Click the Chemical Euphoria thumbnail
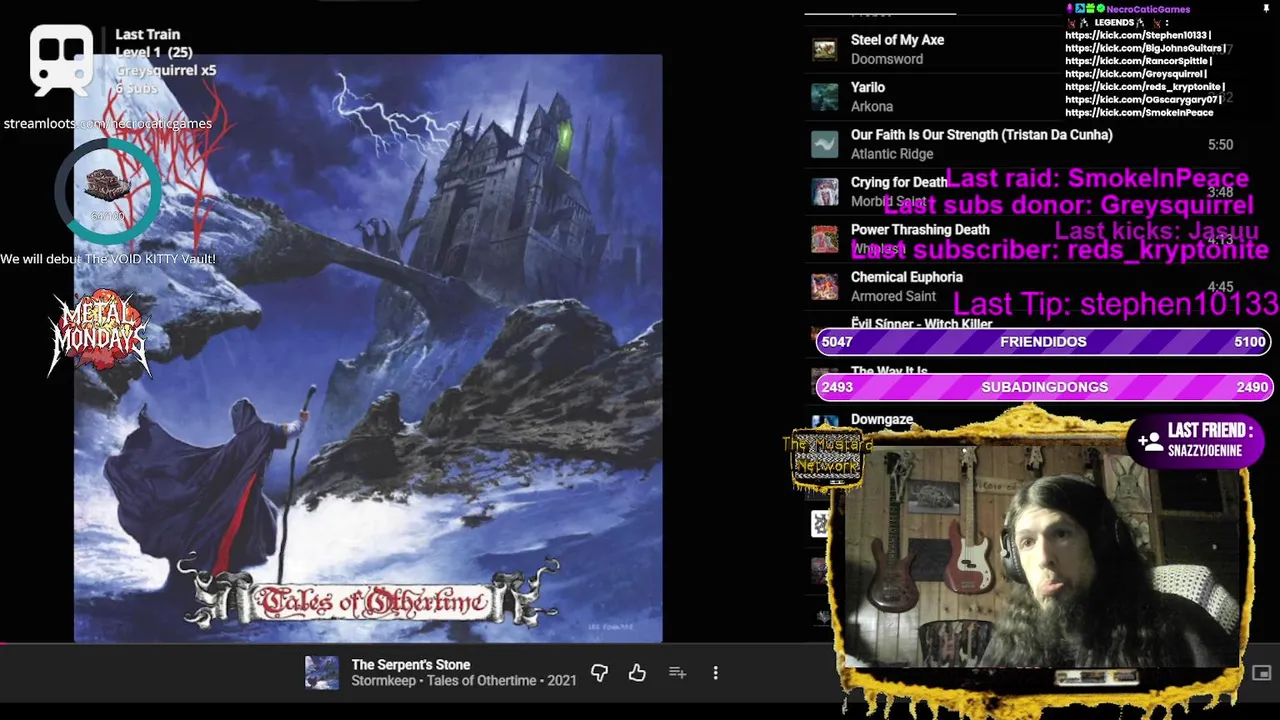The image size is (1280, 720). pyautogui.click(x=824, y=287)
